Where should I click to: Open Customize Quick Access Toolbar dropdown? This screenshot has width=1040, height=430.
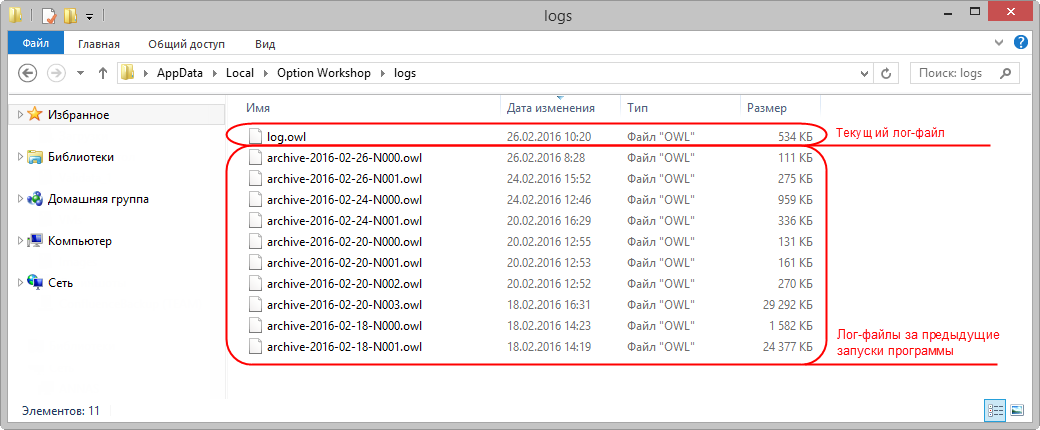pyautogui.click(x=89, y=17)
